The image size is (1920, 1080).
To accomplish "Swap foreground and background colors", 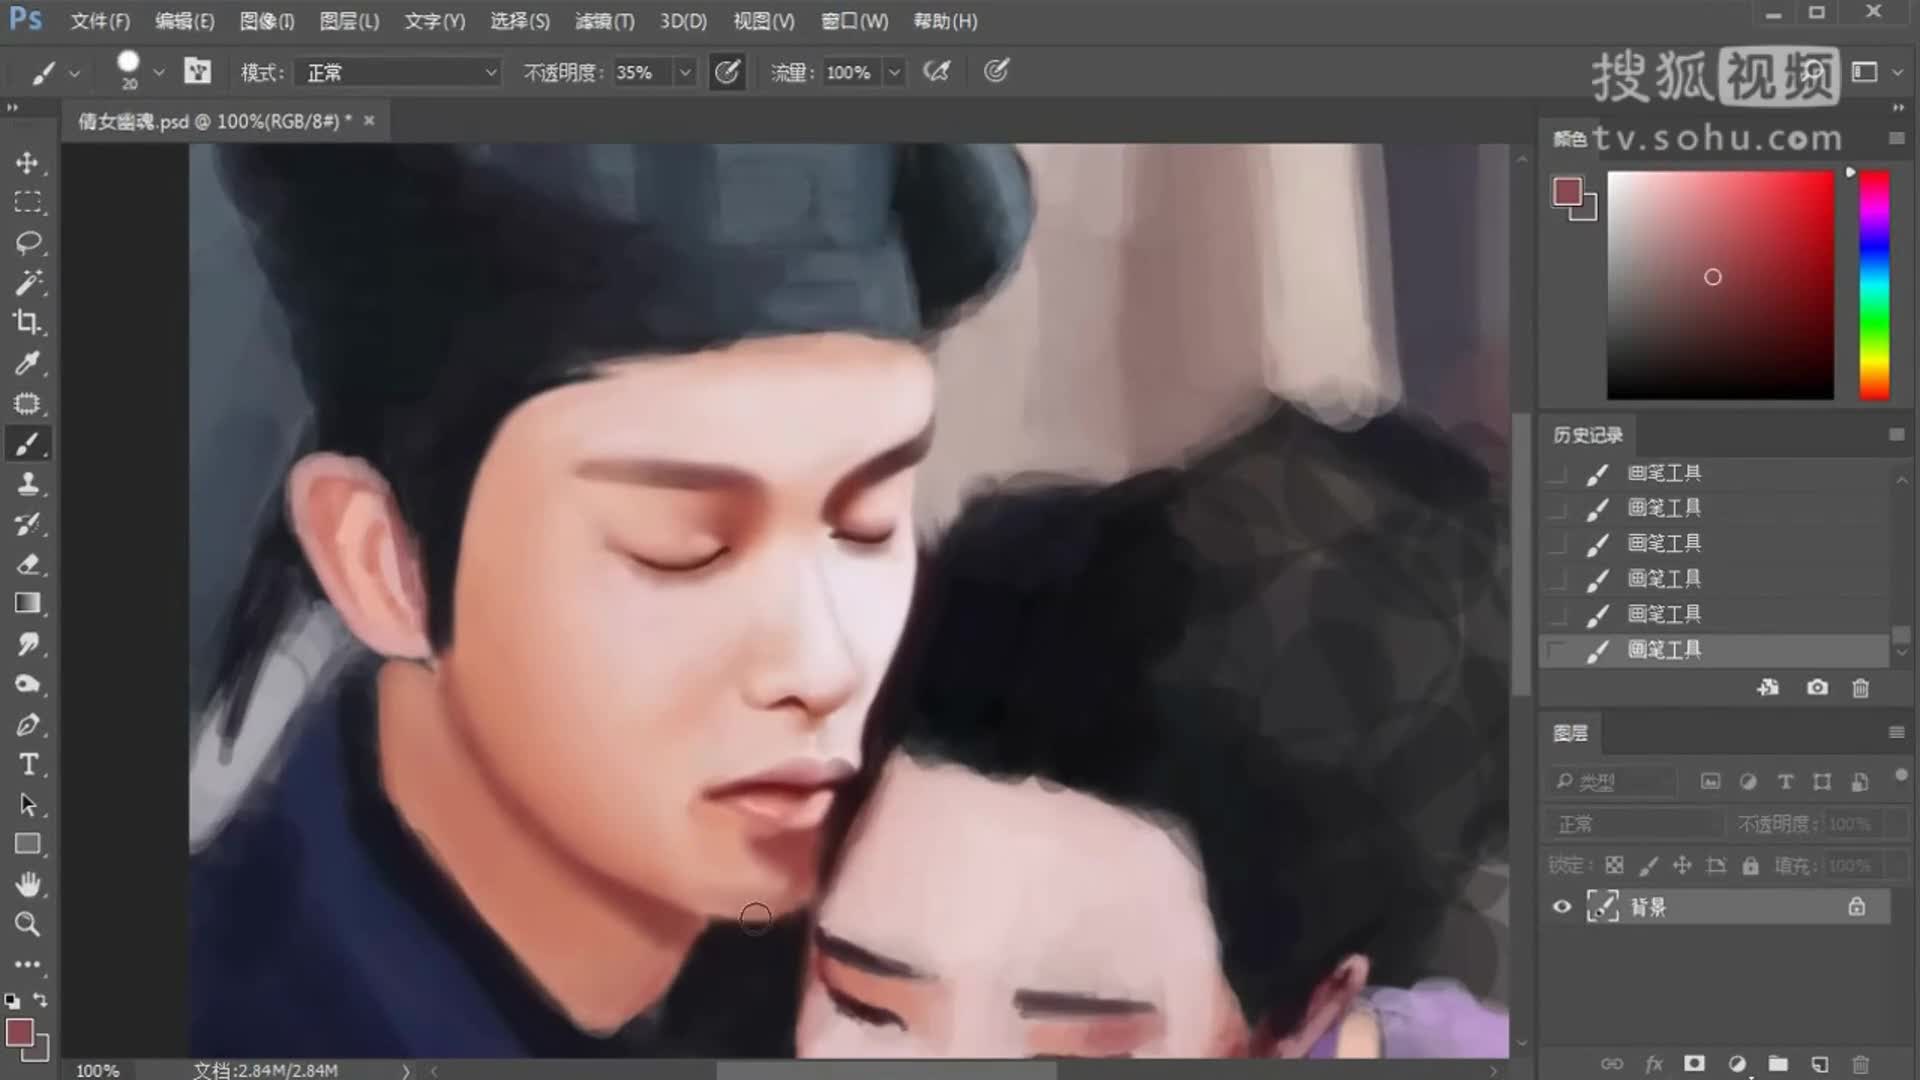I will [x=40, y=1000].
